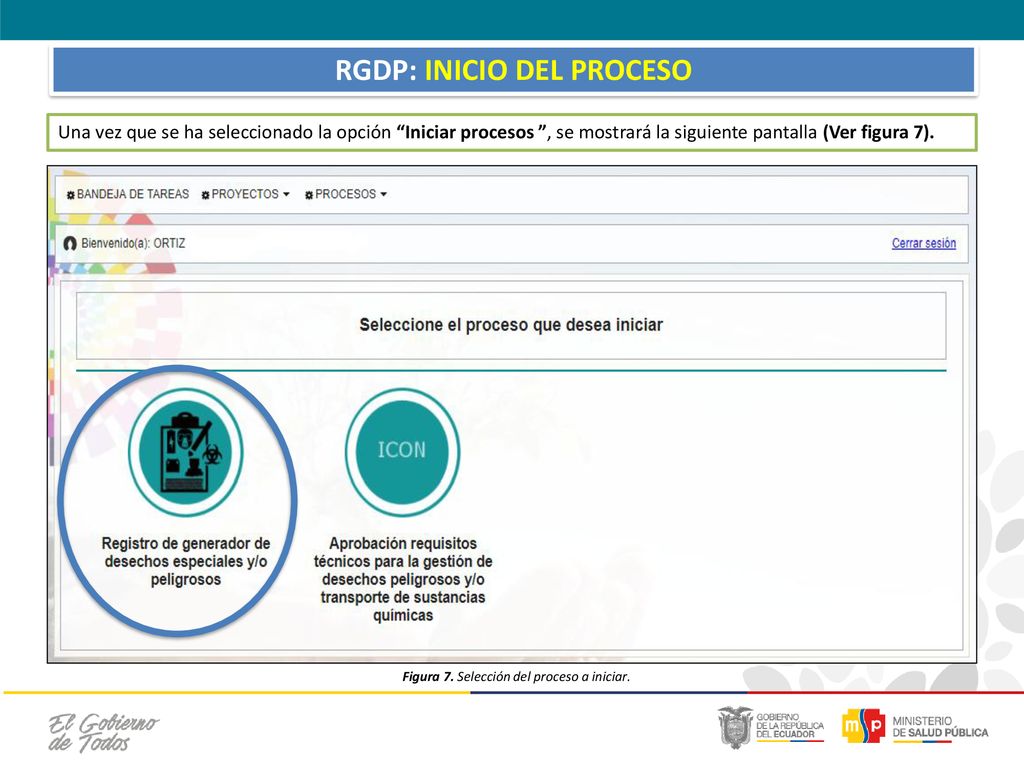Expand the PROYECTOS dropdown menu

point(246,194)
